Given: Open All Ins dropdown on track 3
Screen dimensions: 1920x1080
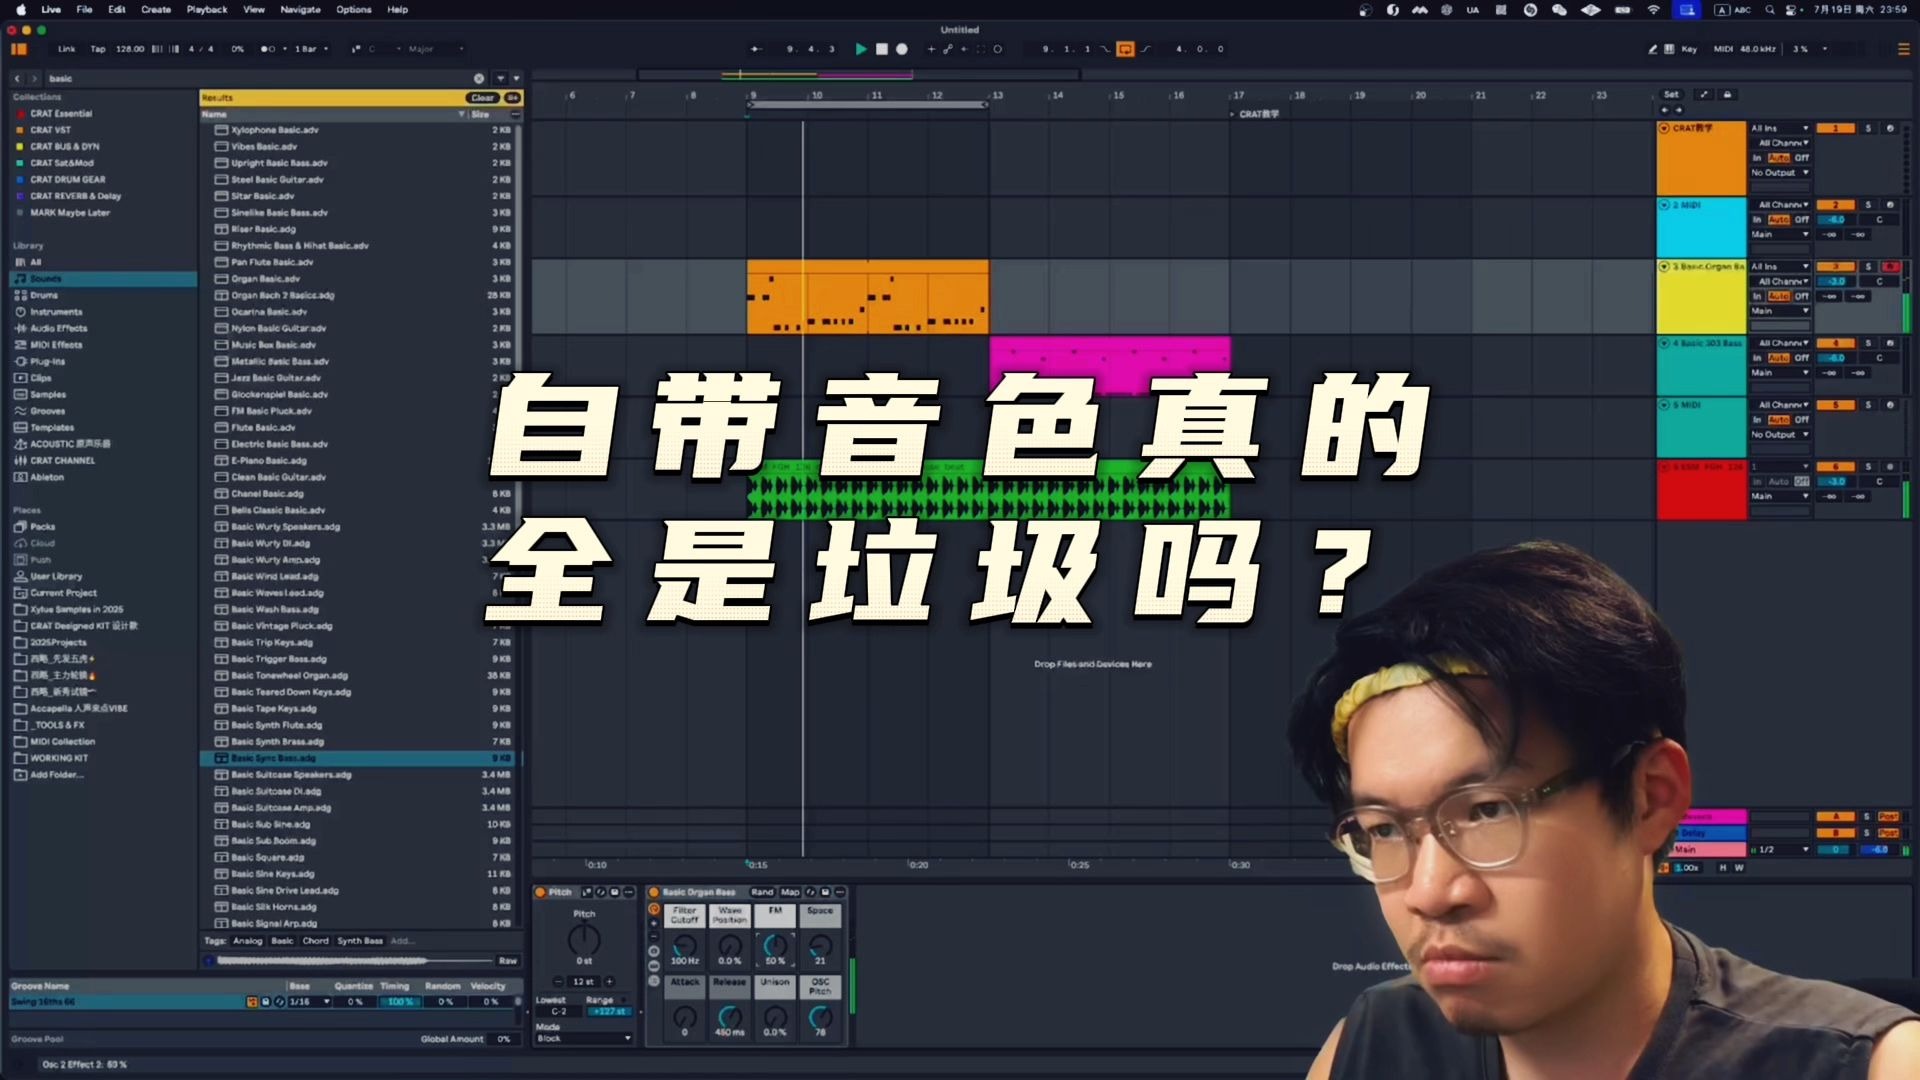Looking at the screenshot, I should click(1780, 267).
